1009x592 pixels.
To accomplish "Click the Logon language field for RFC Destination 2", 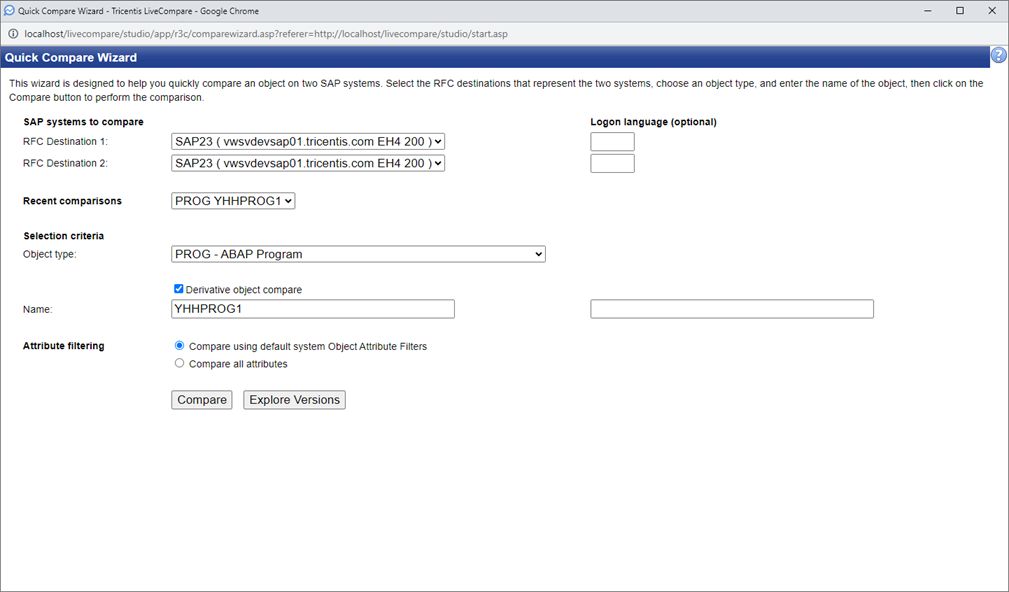I will point(612,163).
